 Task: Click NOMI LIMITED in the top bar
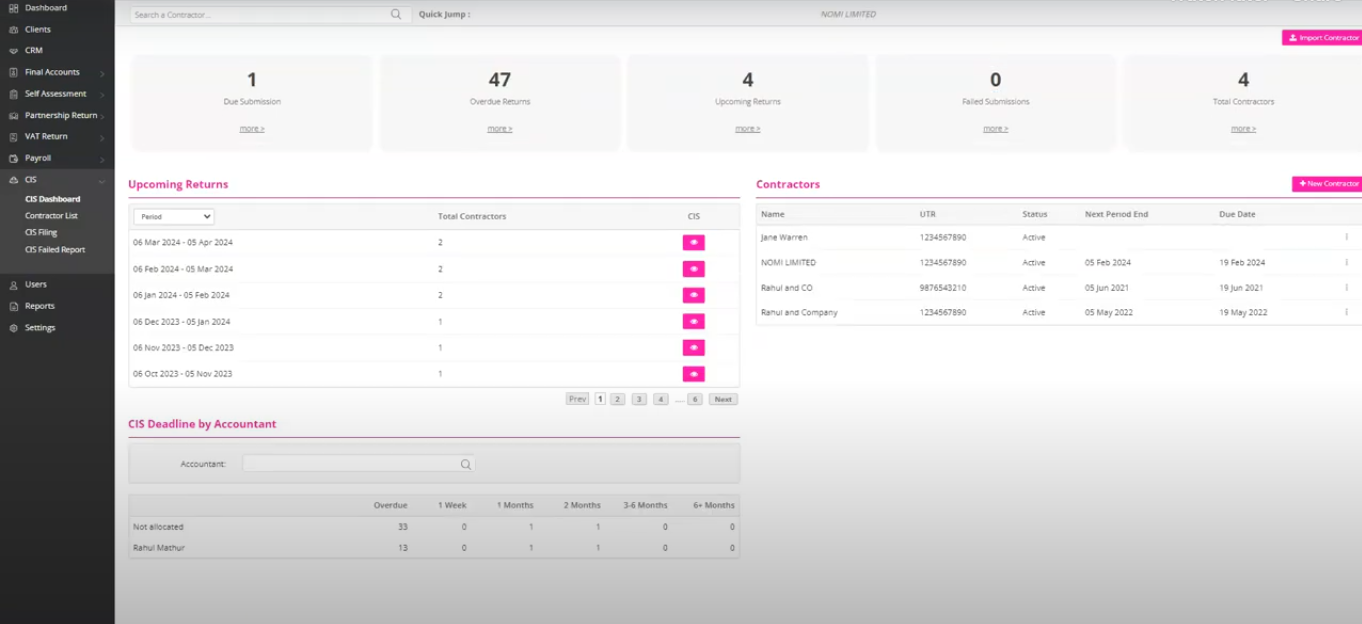pyautogui.click(x=847, y=14)
